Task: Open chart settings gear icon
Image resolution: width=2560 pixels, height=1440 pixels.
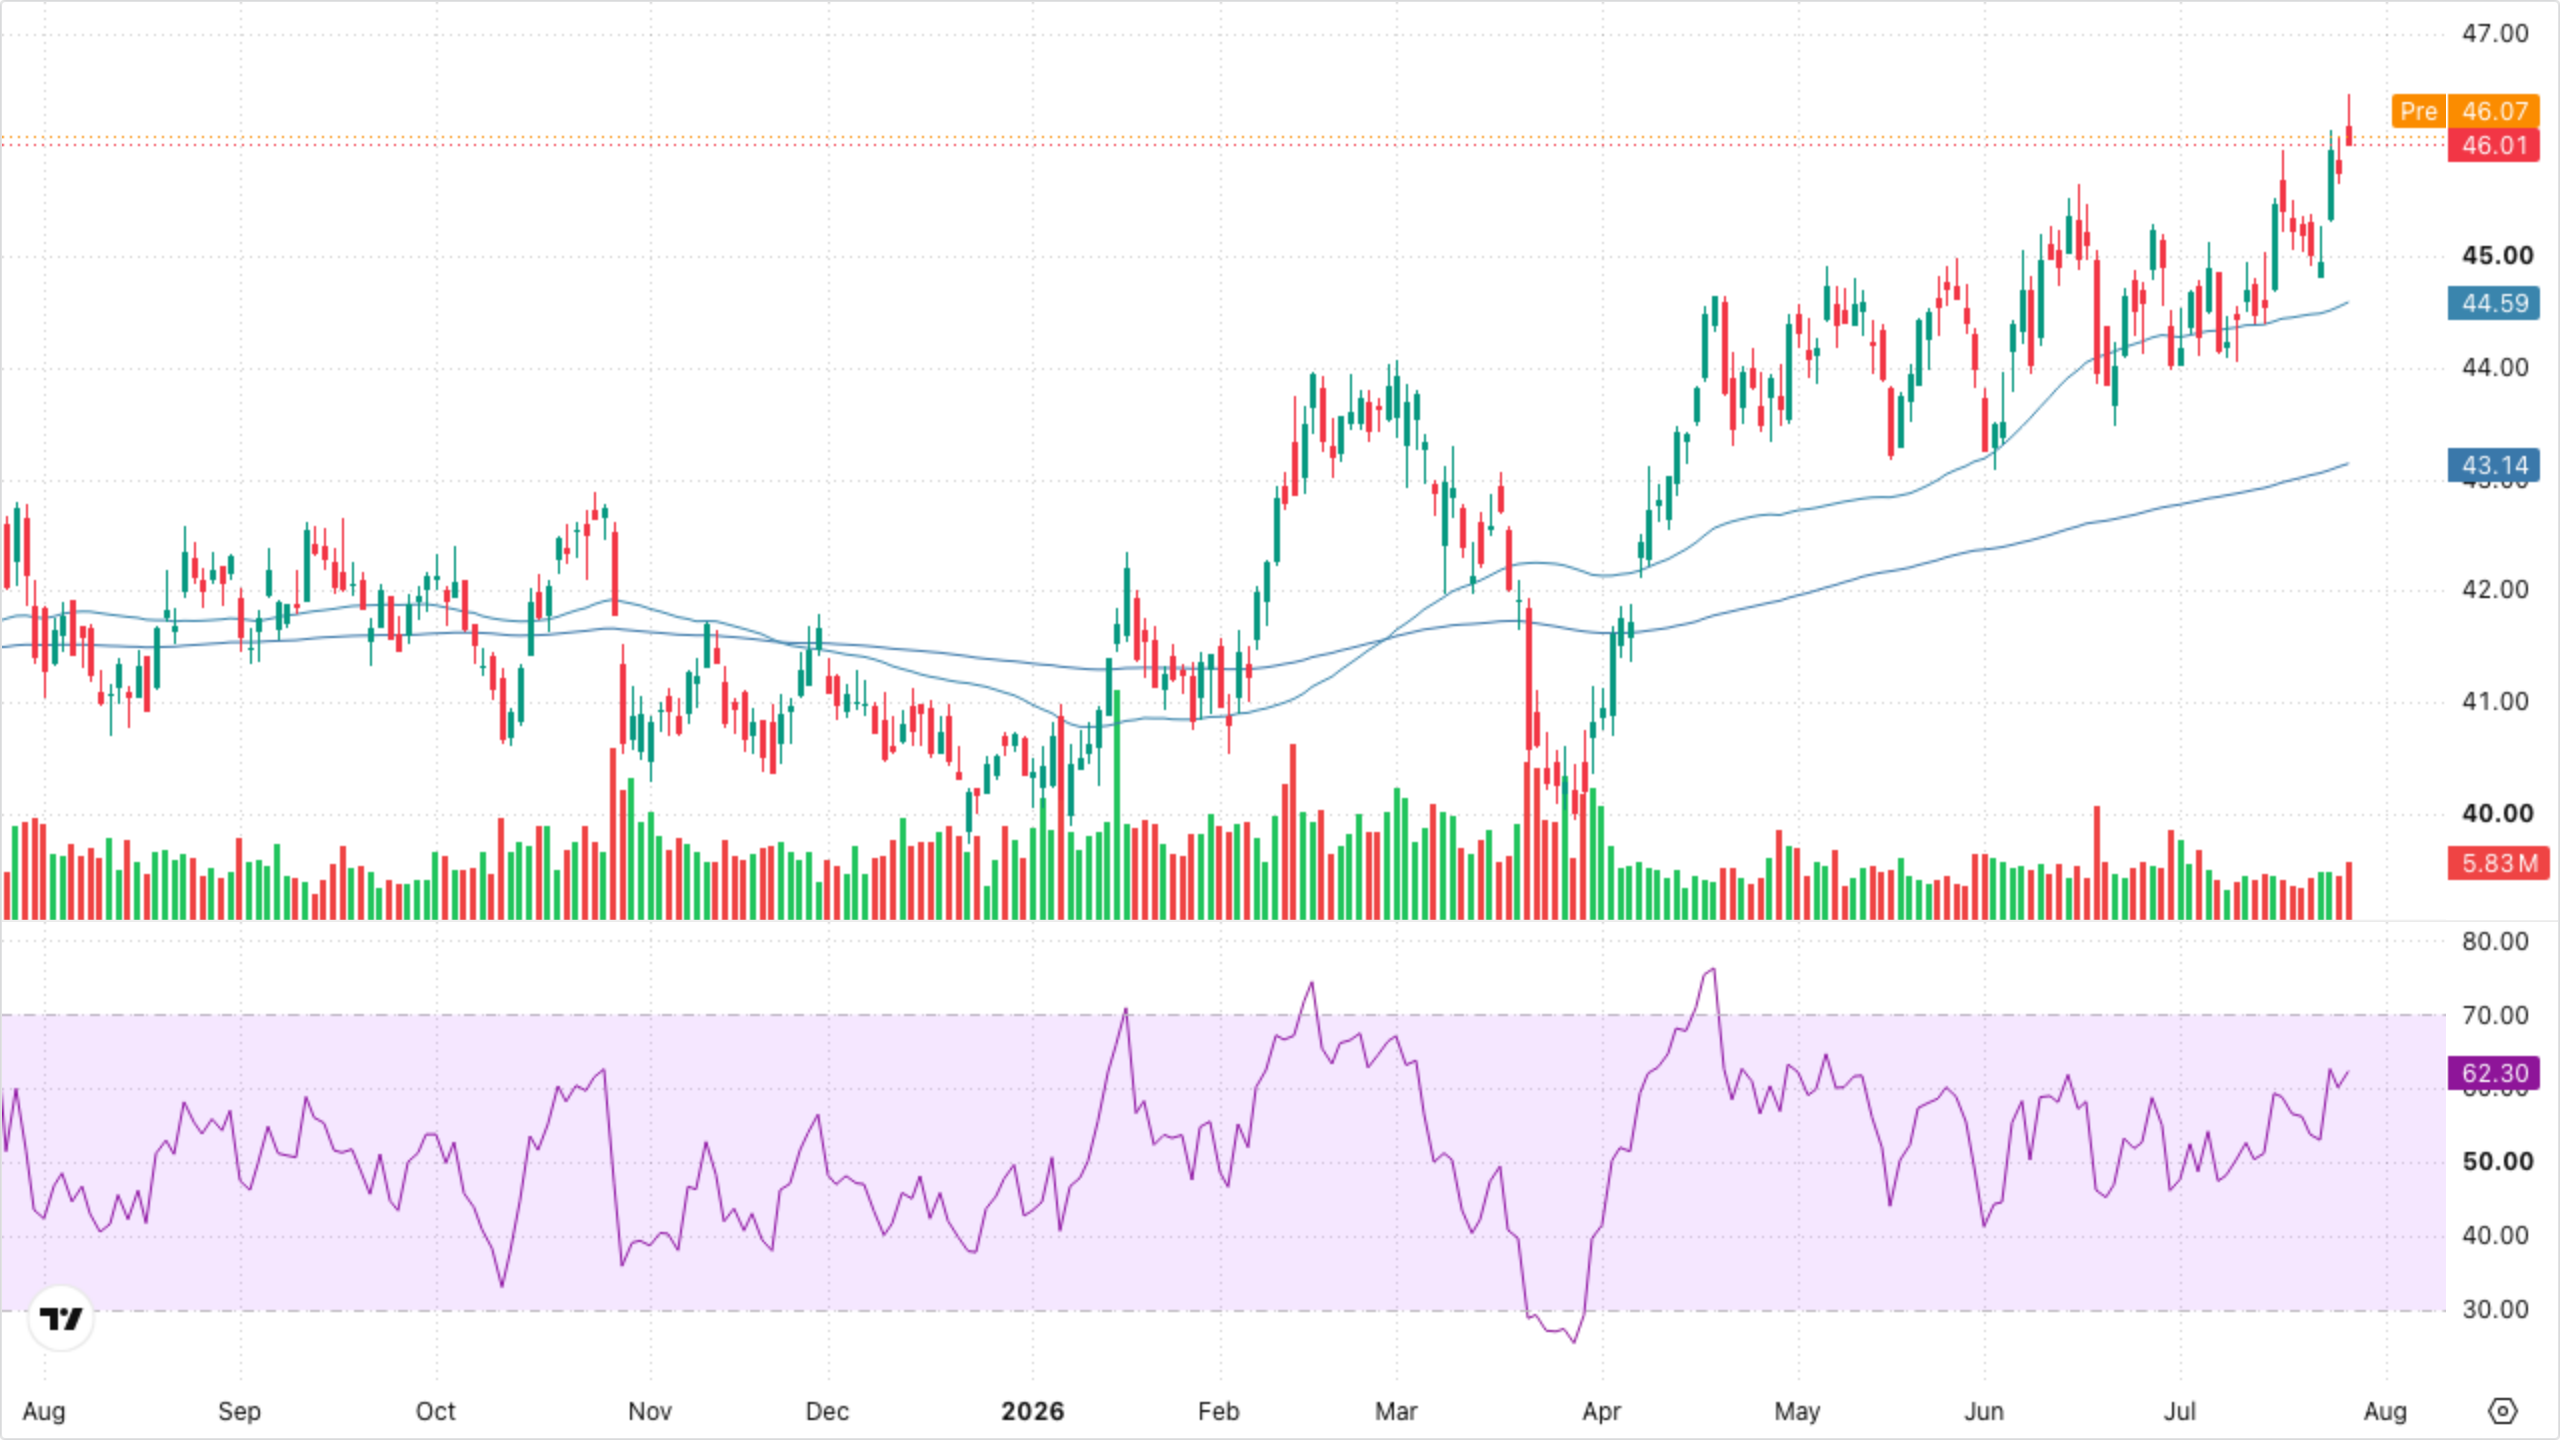Action: (x=2502, y=1411)
